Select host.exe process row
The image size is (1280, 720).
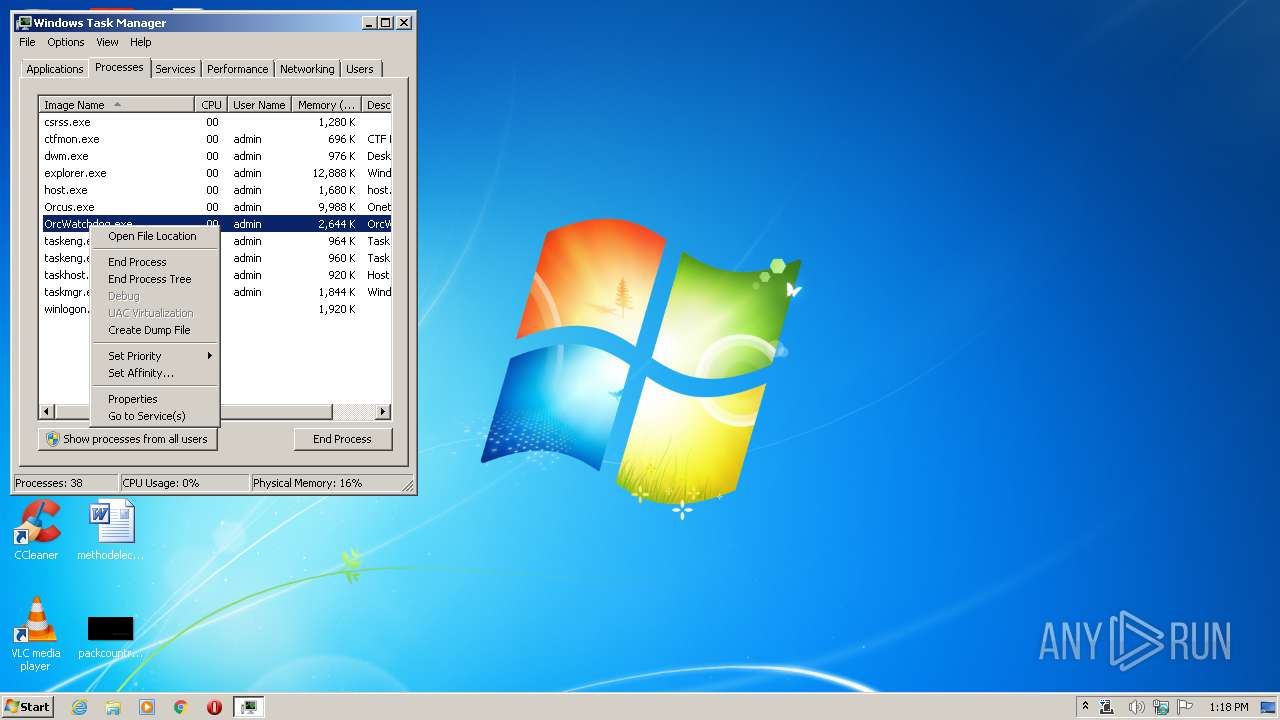pyautogui.click(x=215, y=190)
